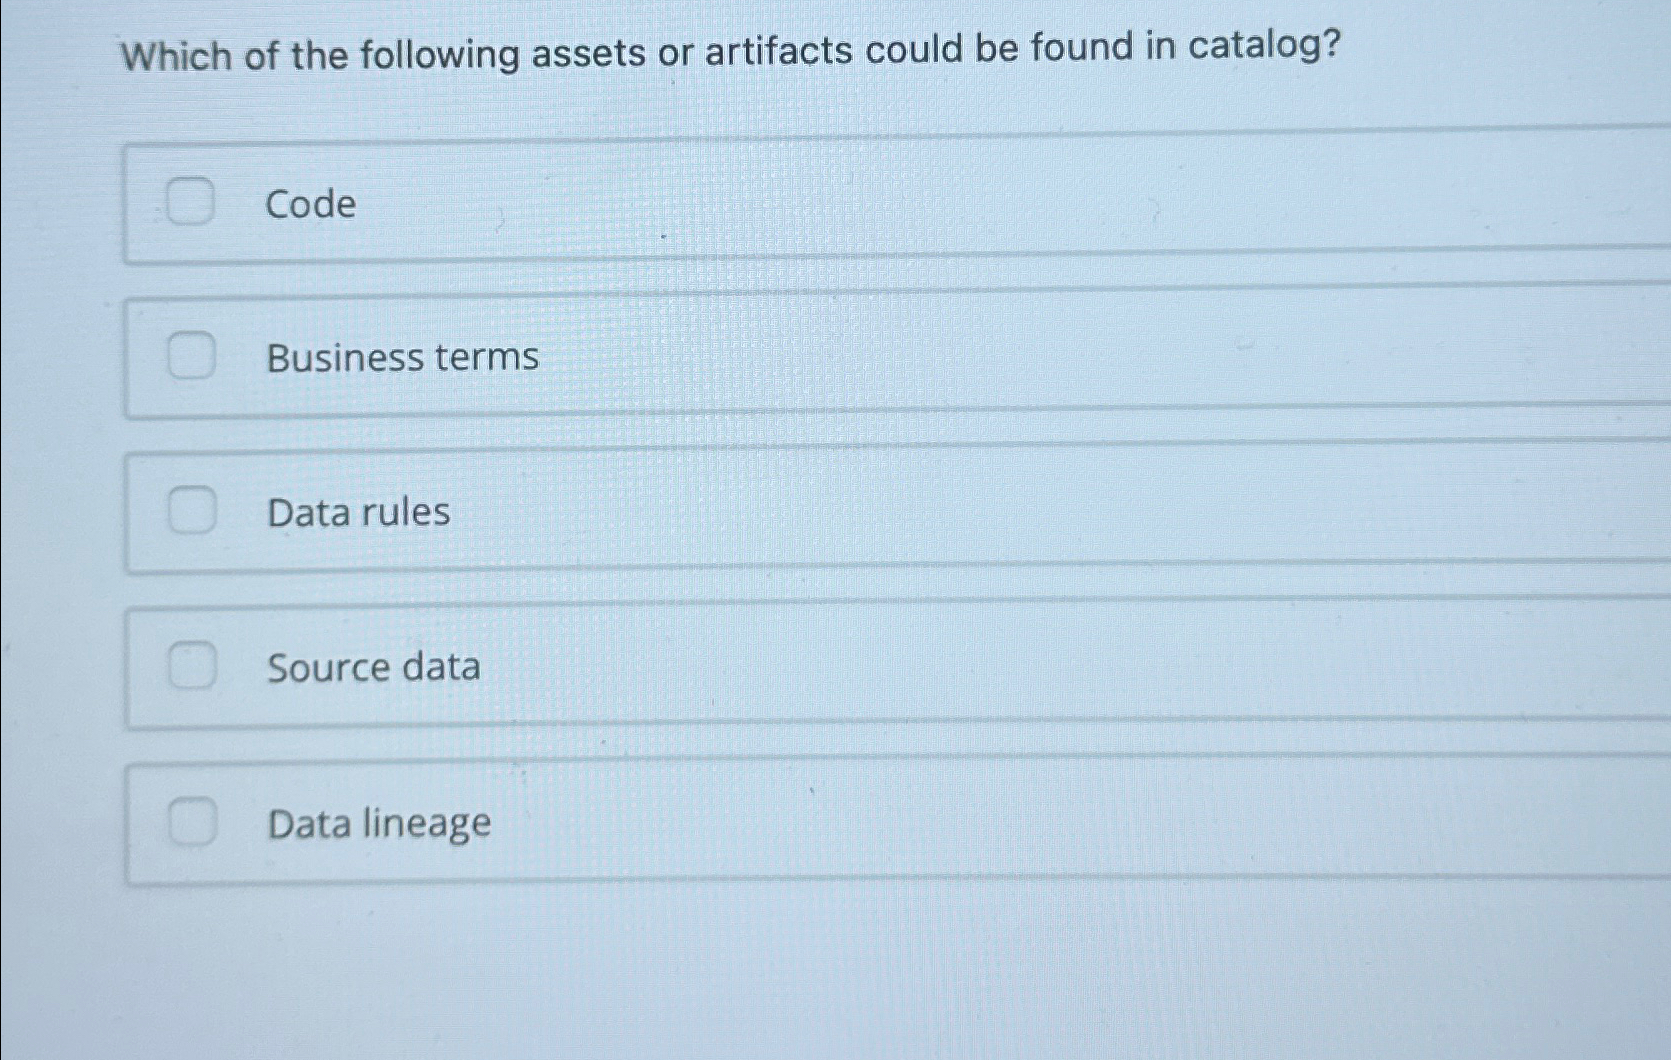Enable the Data rules checkbox
Viewport: 1671px width, 1060px height.
tap(191, 511)
